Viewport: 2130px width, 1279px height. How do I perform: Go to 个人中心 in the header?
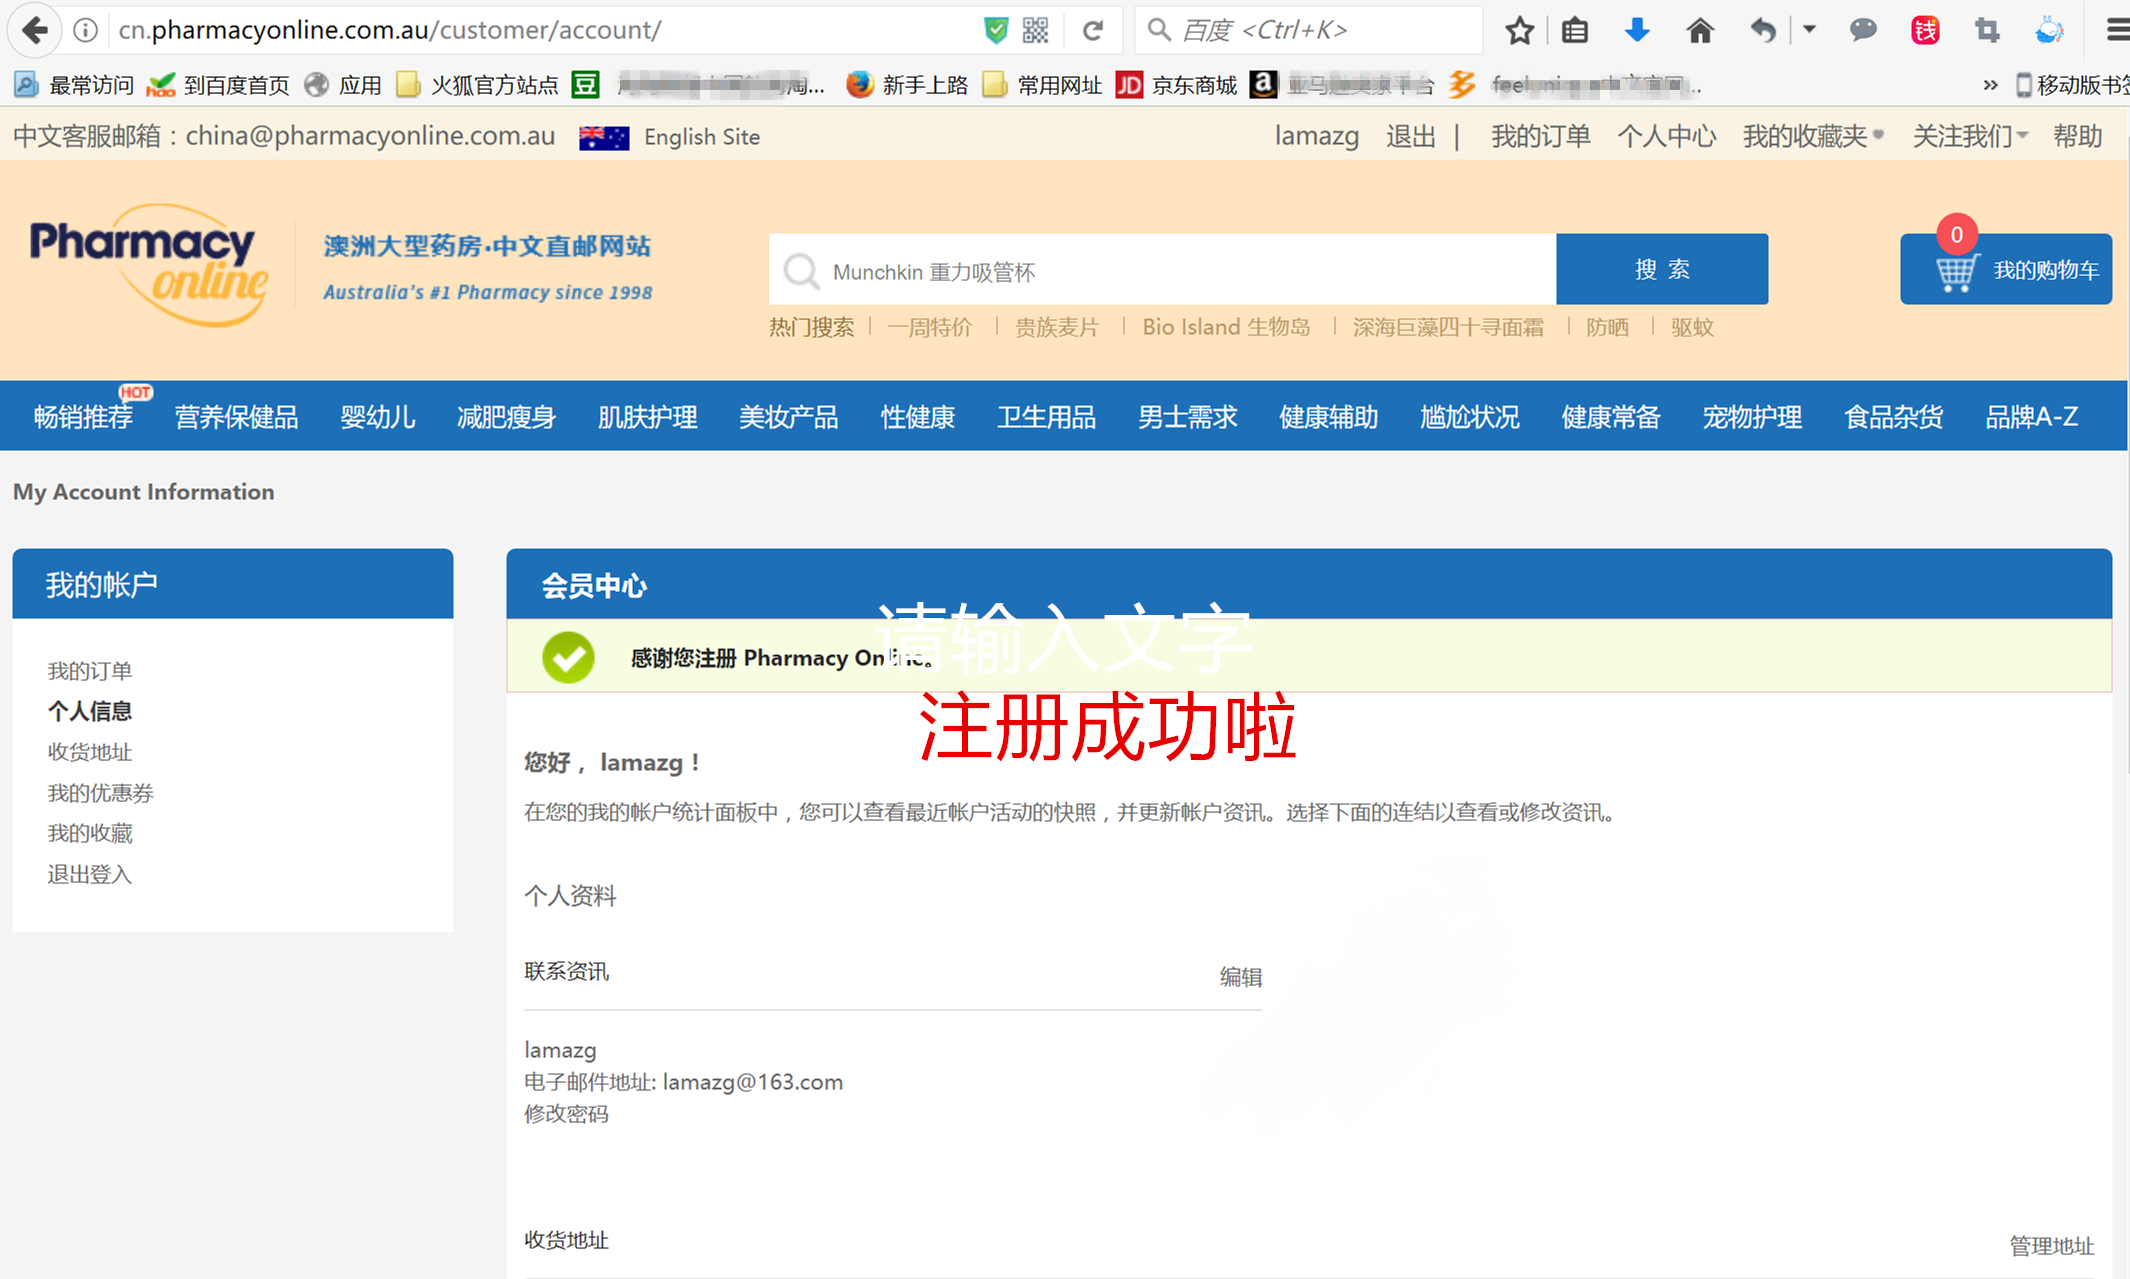pyautogui.click(x=1667, y=136)
